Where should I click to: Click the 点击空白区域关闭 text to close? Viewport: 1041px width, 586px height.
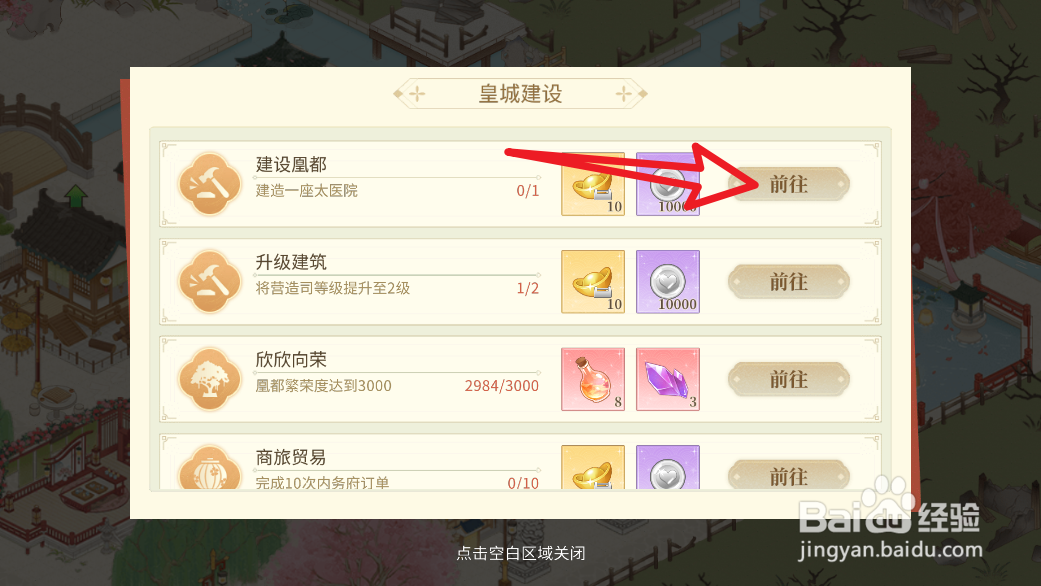click(520, 553)
